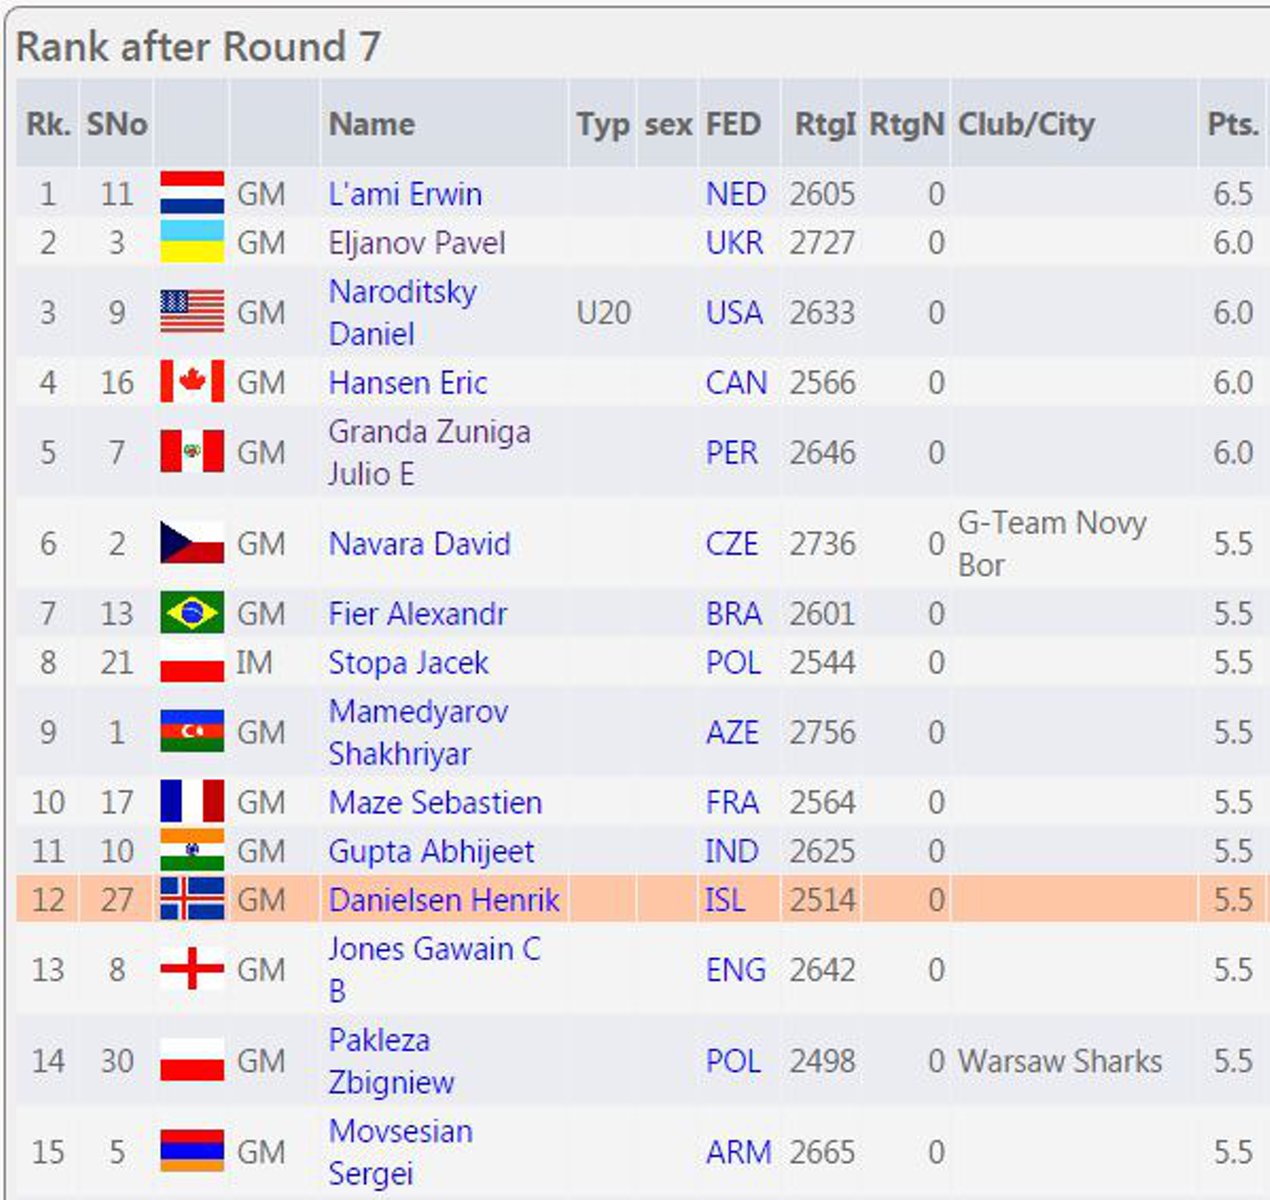Click the Peru flag icon

click(x=192, y=452)
